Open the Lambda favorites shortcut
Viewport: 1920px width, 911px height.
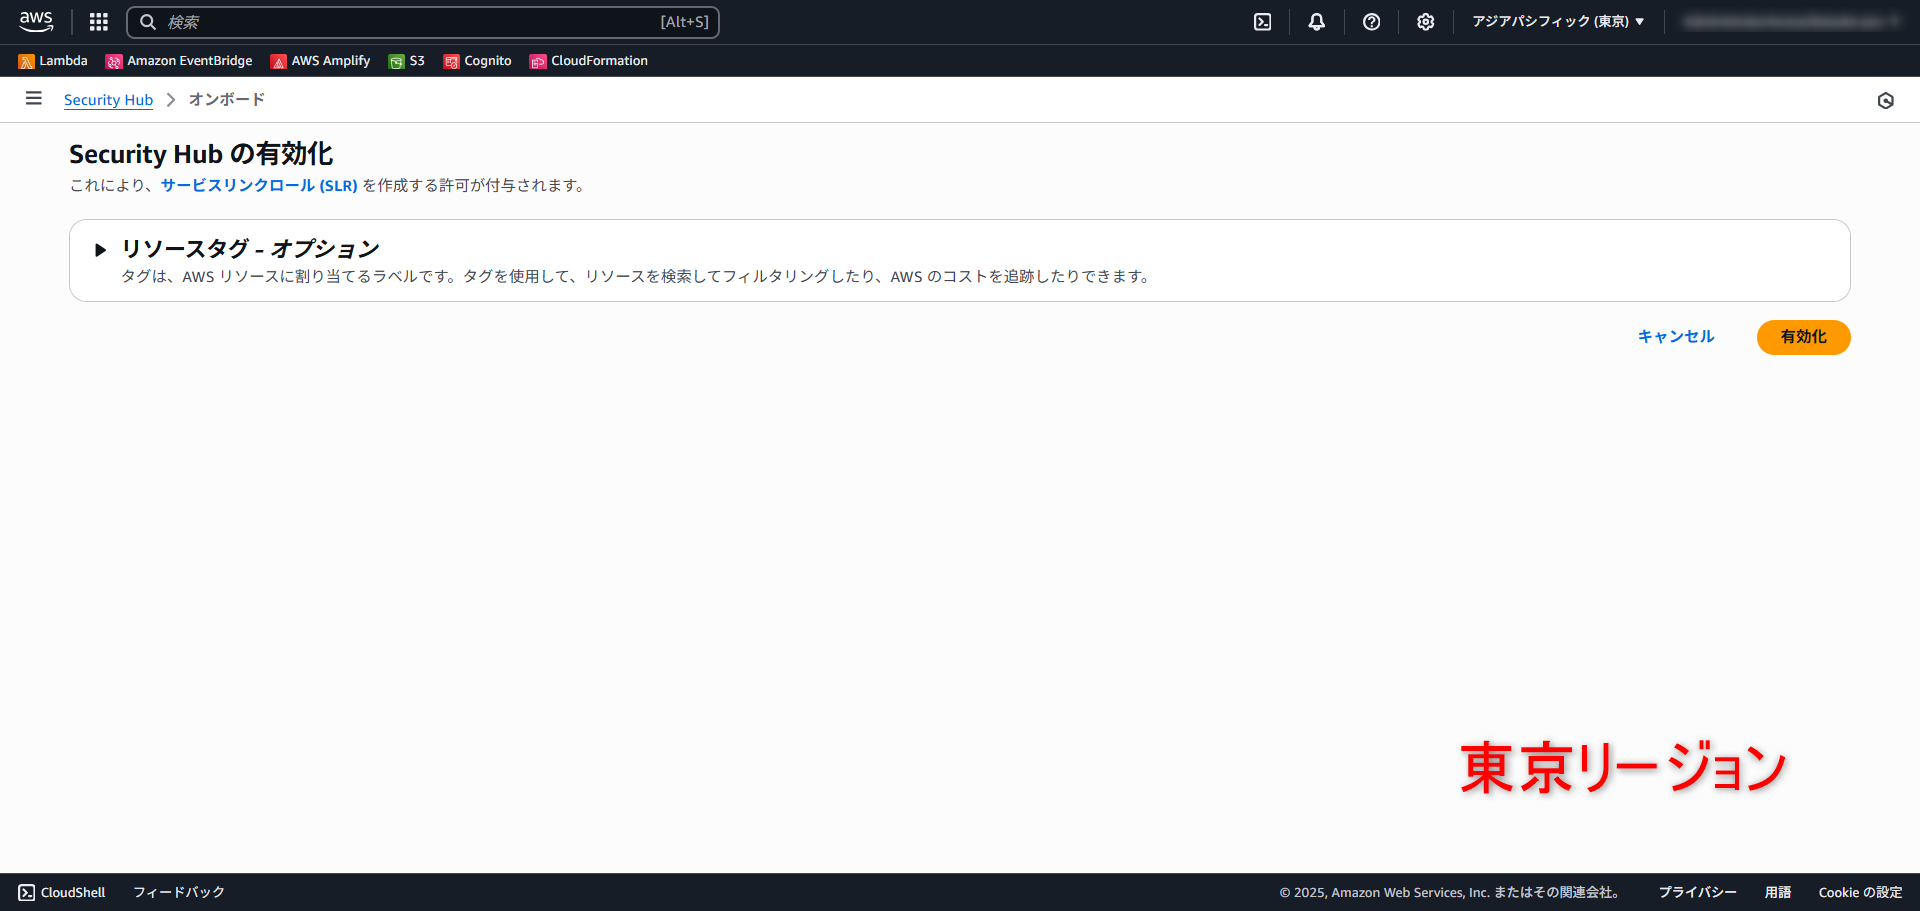pos(52,60)
